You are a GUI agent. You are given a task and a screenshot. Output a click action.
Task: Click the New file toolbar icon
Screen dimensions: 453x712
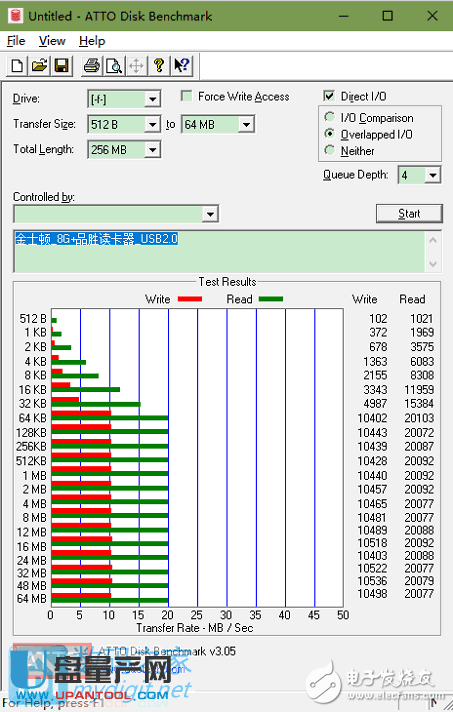pos(17,66)
